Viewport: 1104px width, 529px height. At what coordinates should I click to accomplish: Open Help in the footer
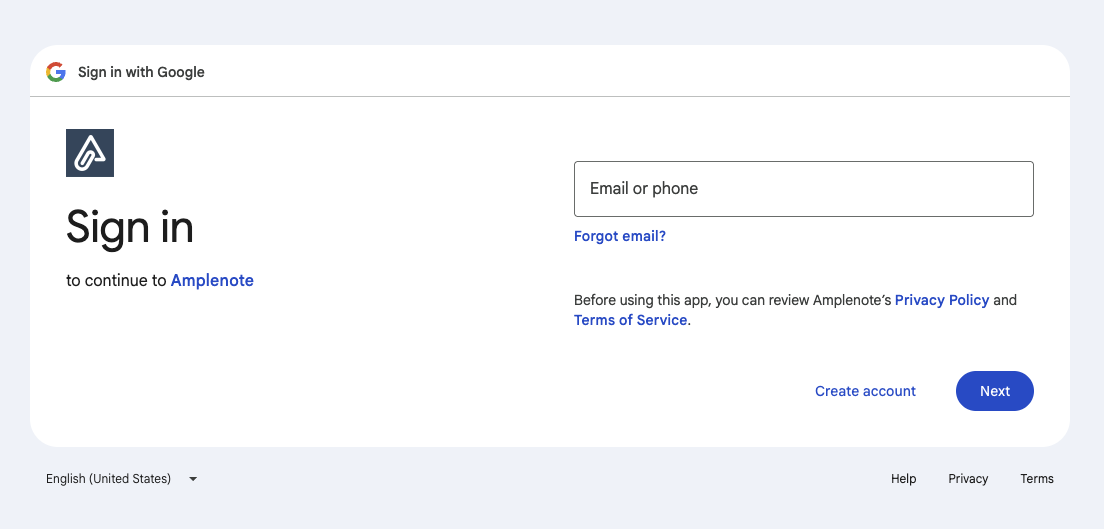pyautogui.click(x=903, y=479)
